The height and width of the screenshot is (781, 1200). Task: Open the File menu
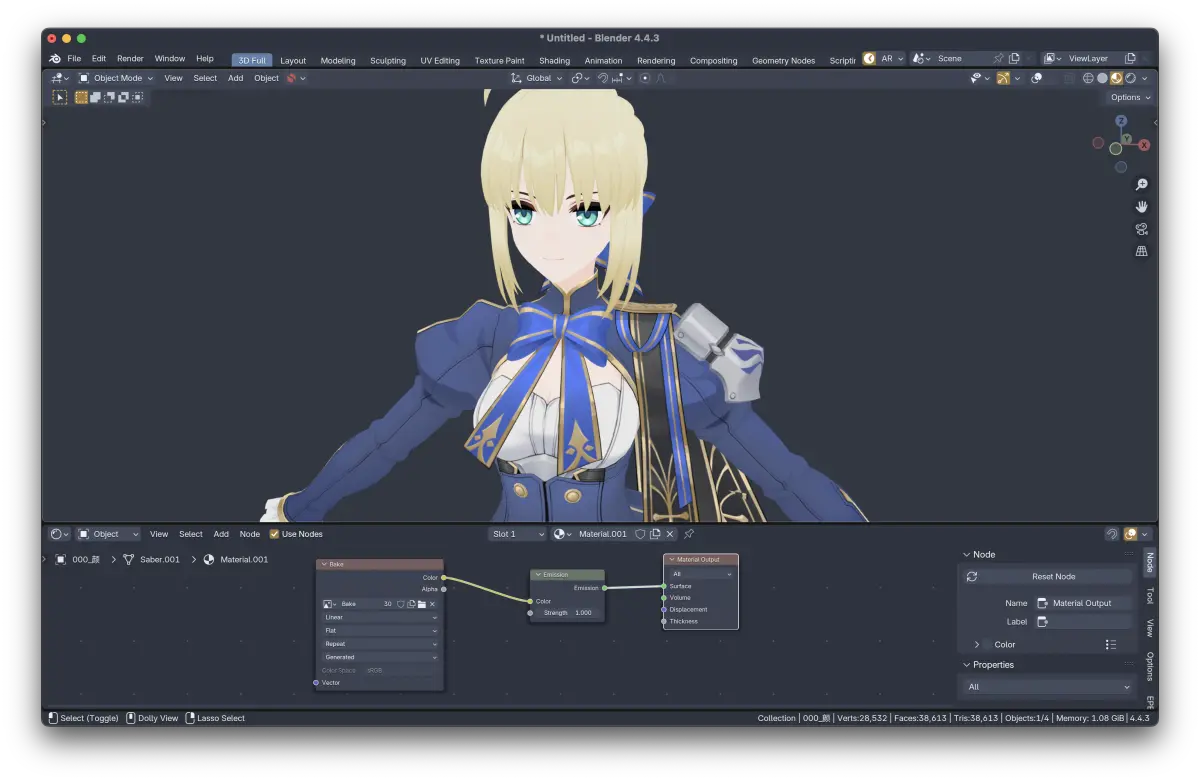[x=74, y=59]
